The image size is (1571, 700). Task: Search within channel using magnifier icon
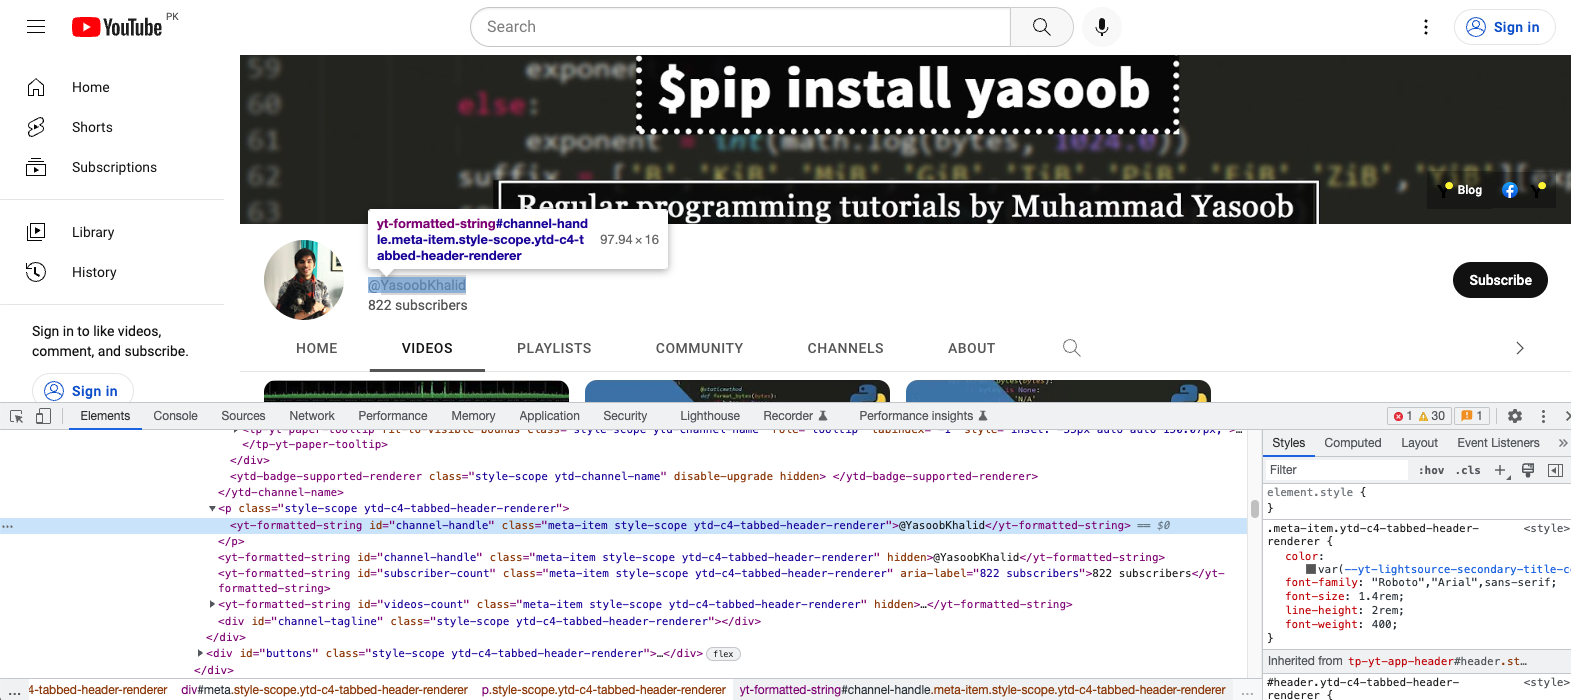1071,348
